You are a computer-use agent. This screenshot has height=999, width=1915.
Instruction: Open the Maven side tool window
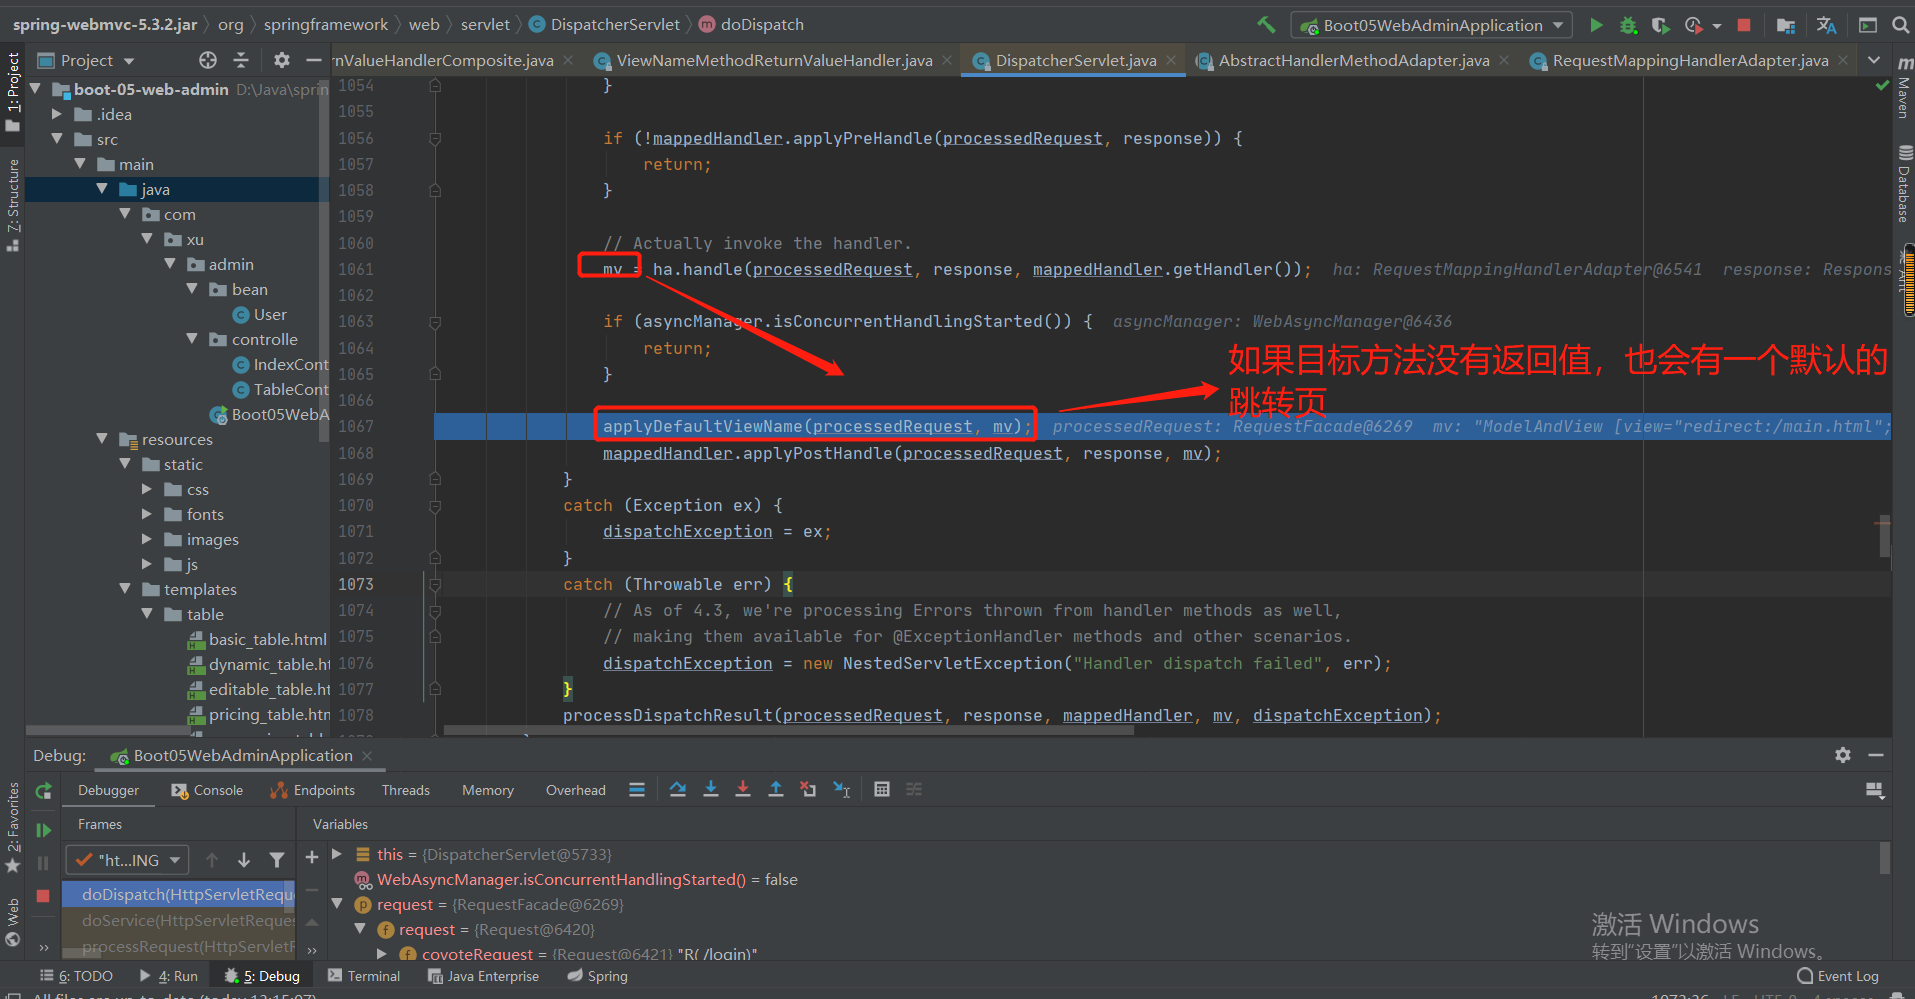1903,88
